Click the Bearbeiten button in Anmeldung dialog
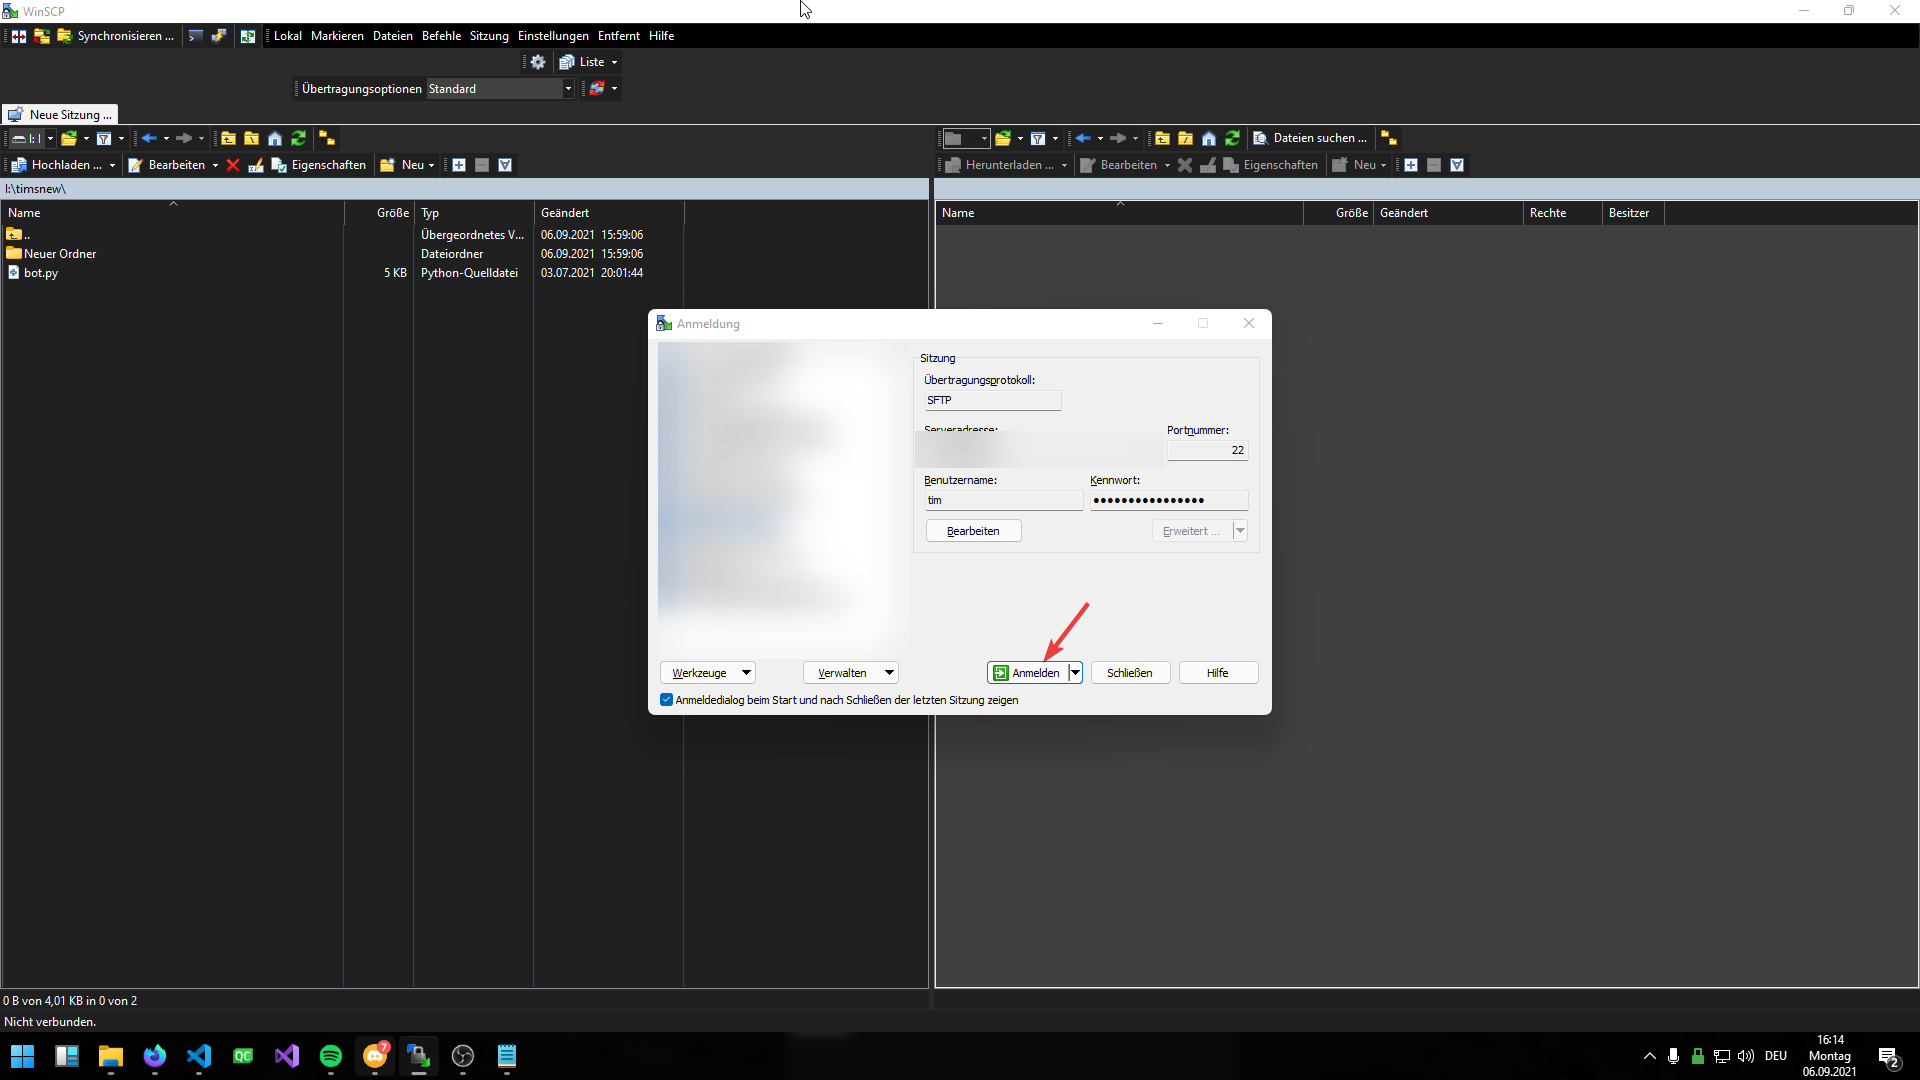This screenshot has width=1920, height=1080. pyautogui.click(x=973, y=531)
